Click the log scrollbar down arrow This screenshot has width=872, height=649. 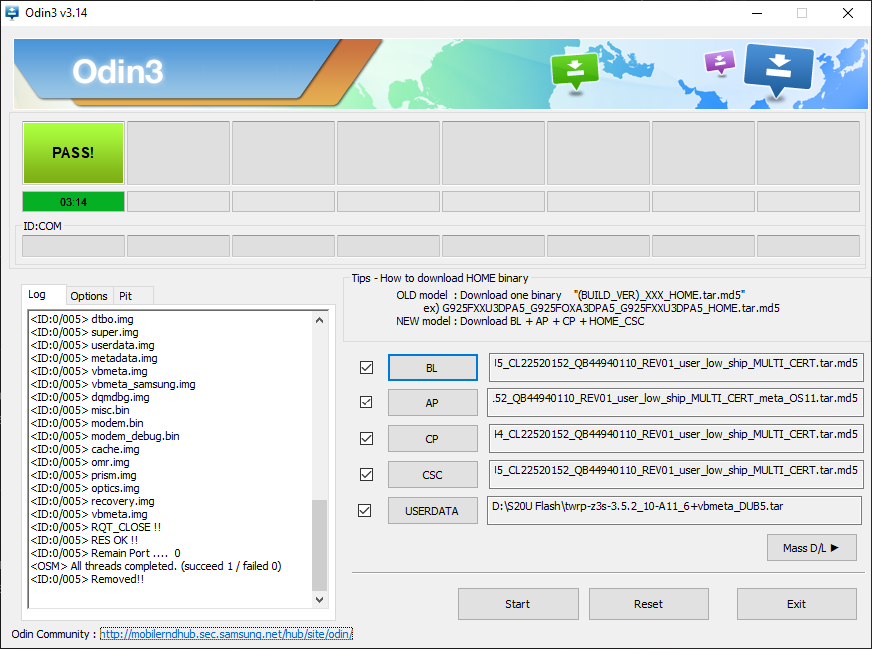(x=319, y=600)
